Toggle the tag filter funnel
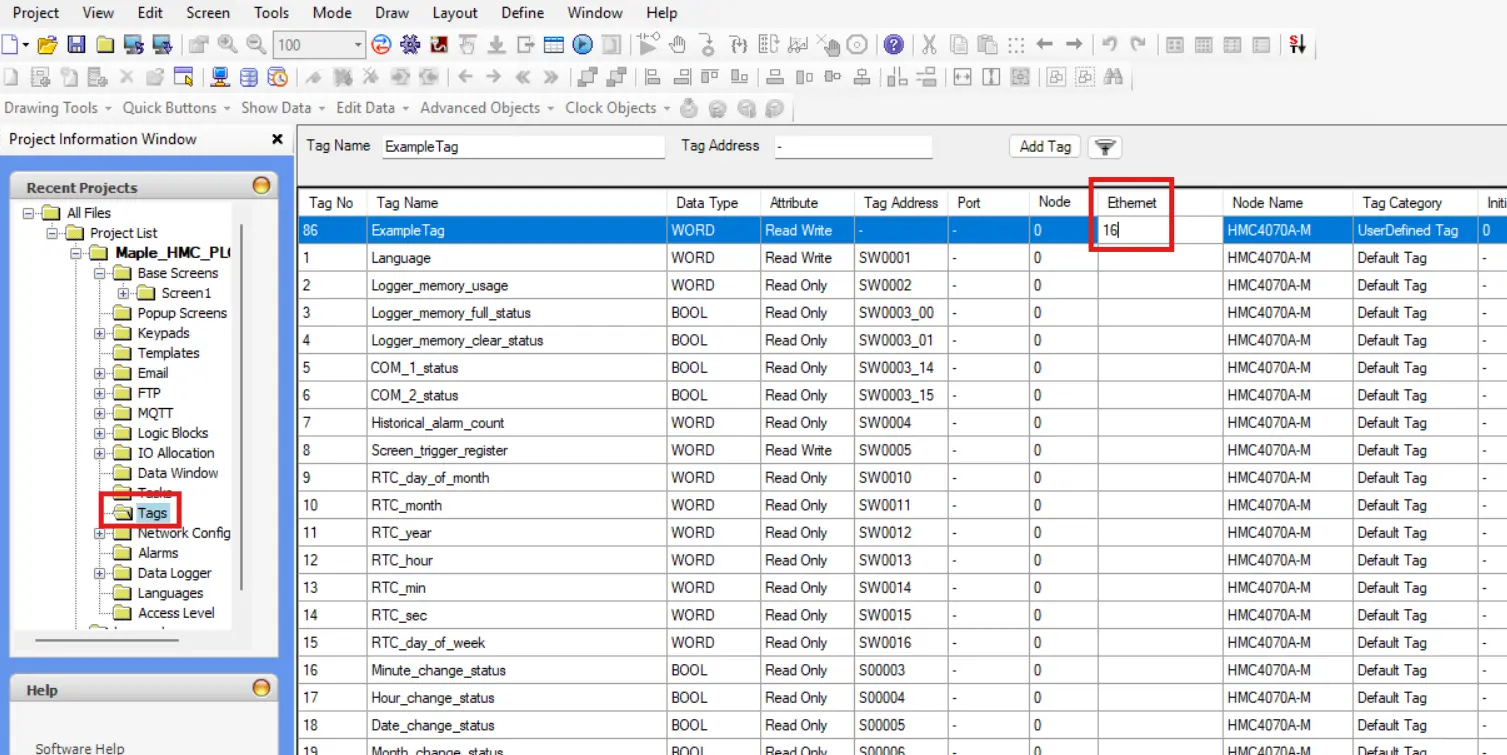Image resolution: width=1507 pixels, height=755 pixels. point(1104,146)
